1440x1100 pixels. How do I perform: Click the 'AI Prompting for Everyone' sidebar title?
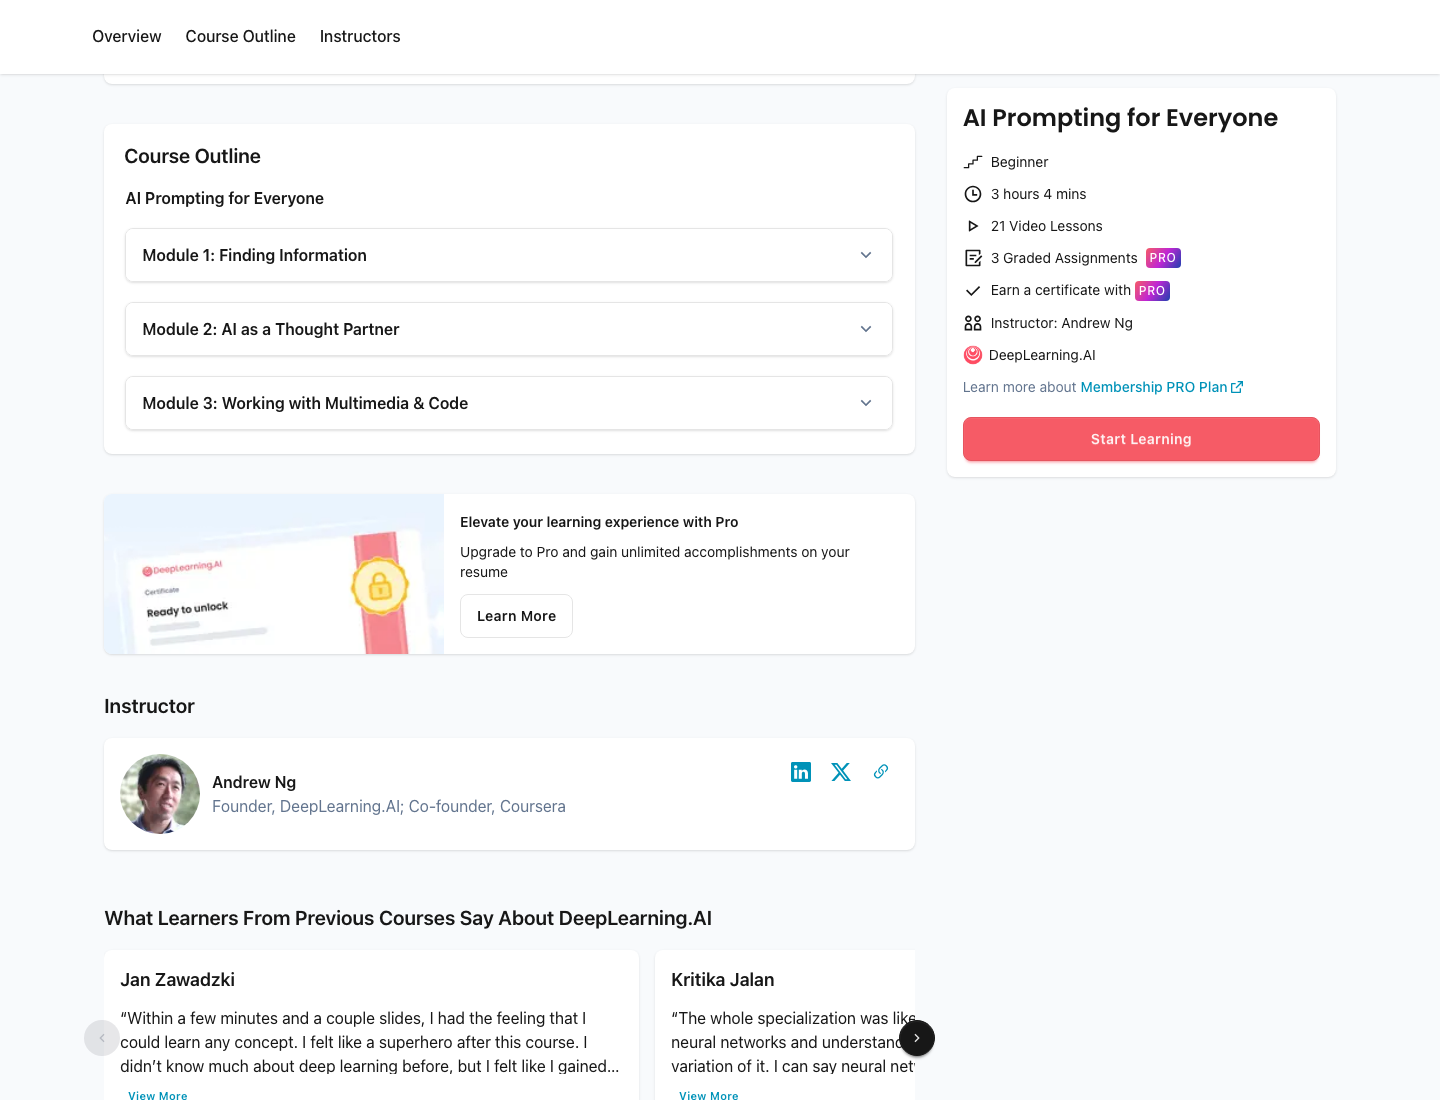pyautogui.click(x=1120, y=118)
